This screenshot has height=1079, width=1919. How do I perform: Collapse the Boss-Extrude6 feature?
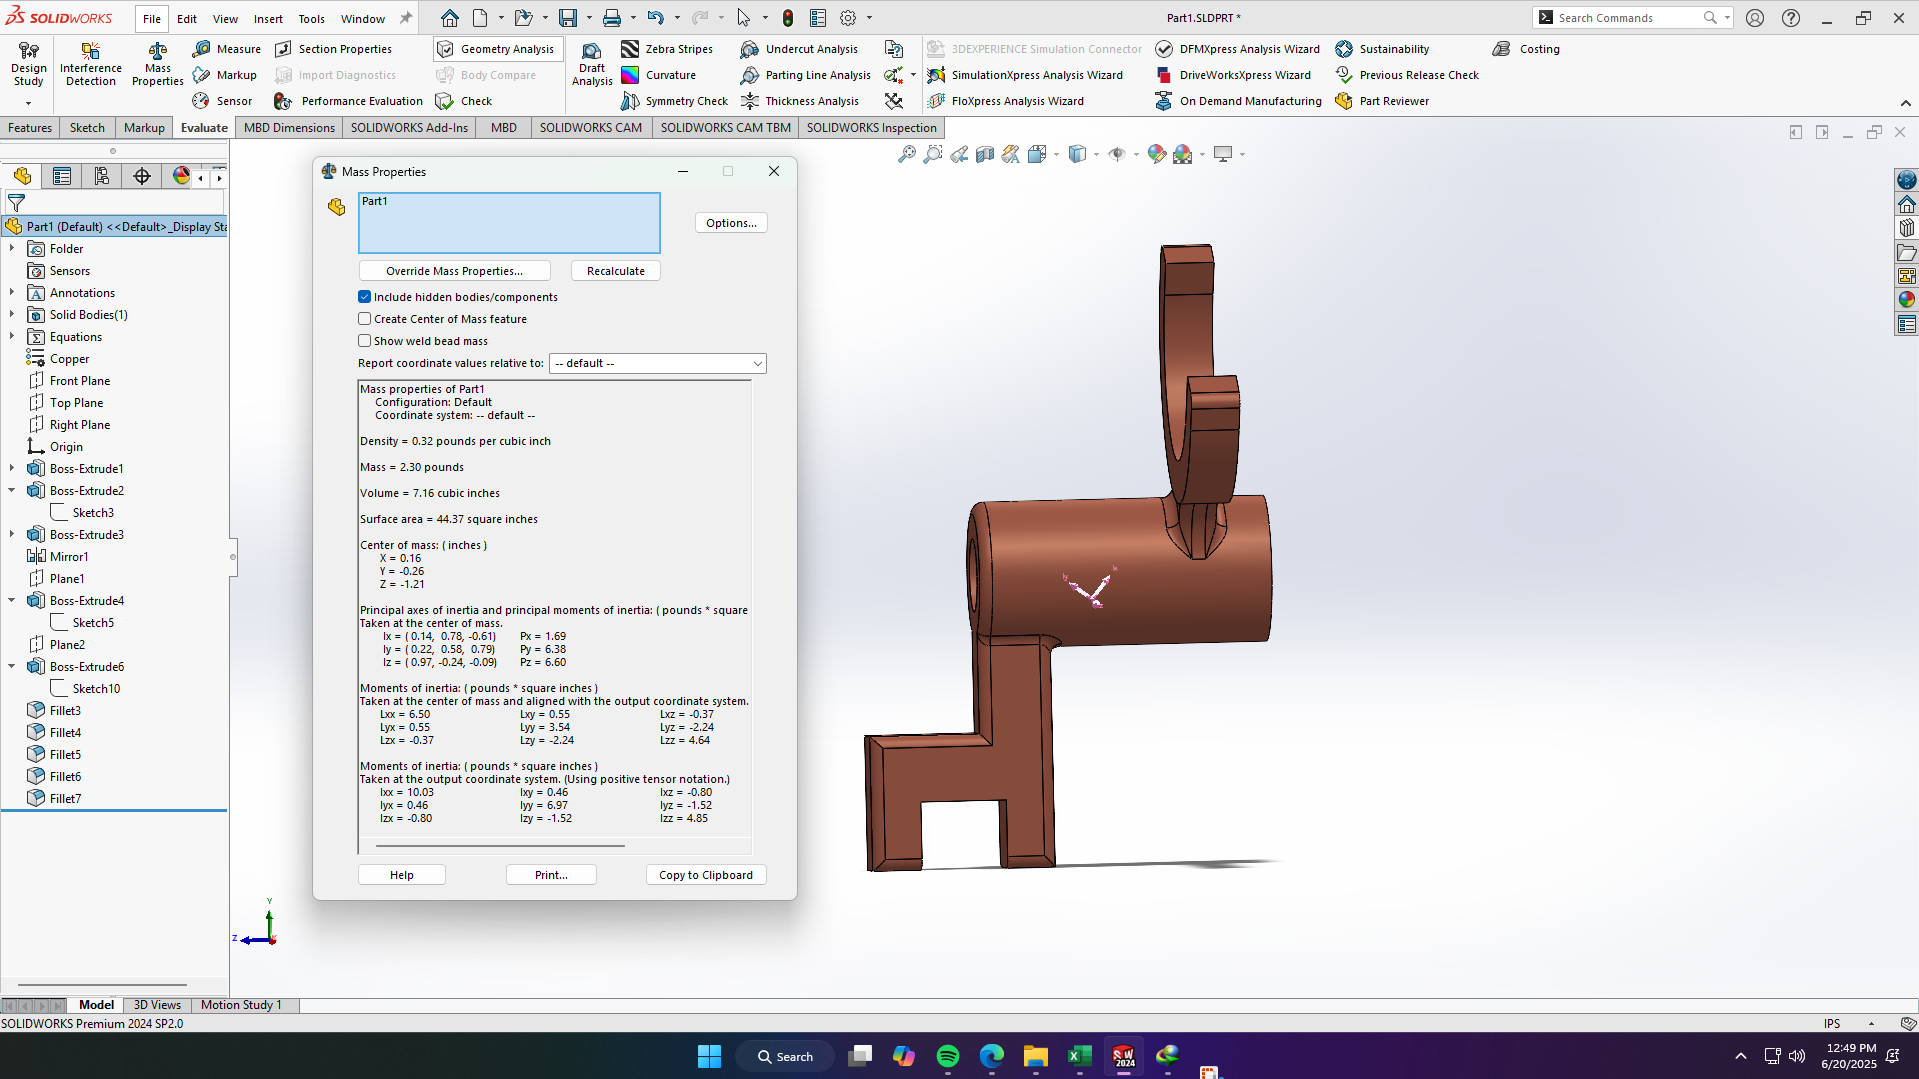pyautogui.click(x=12, y=667)
